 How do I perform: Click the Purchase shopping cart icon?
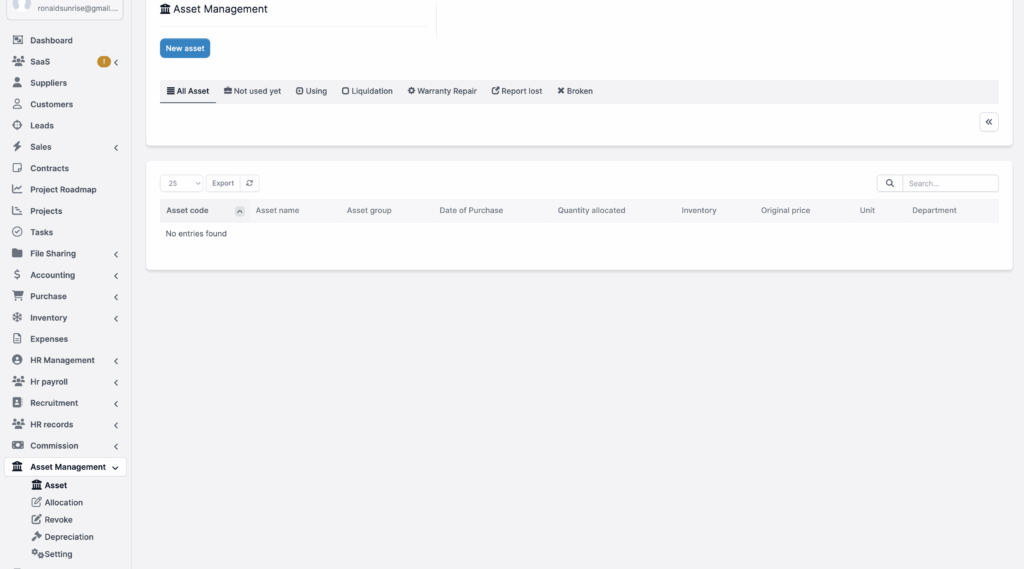17,296
